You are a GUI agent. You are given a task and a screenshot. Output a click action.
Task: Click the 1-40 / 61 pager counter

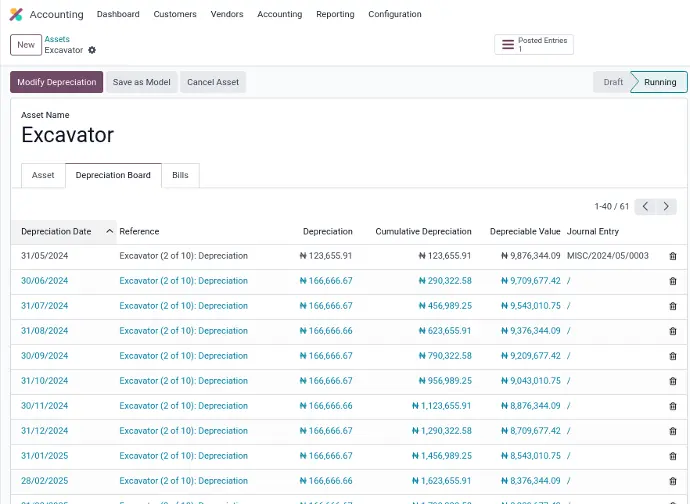[612, 206]
